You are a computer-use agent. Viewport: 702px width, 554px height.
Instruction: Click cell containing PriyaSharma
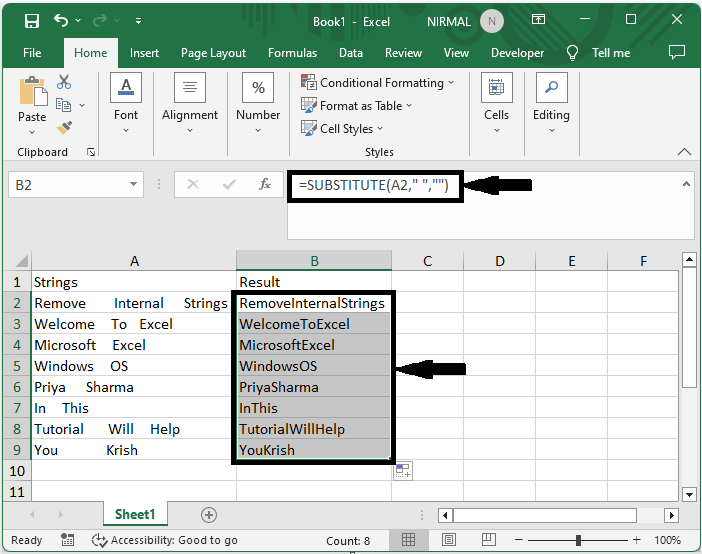tap(314, 387)
